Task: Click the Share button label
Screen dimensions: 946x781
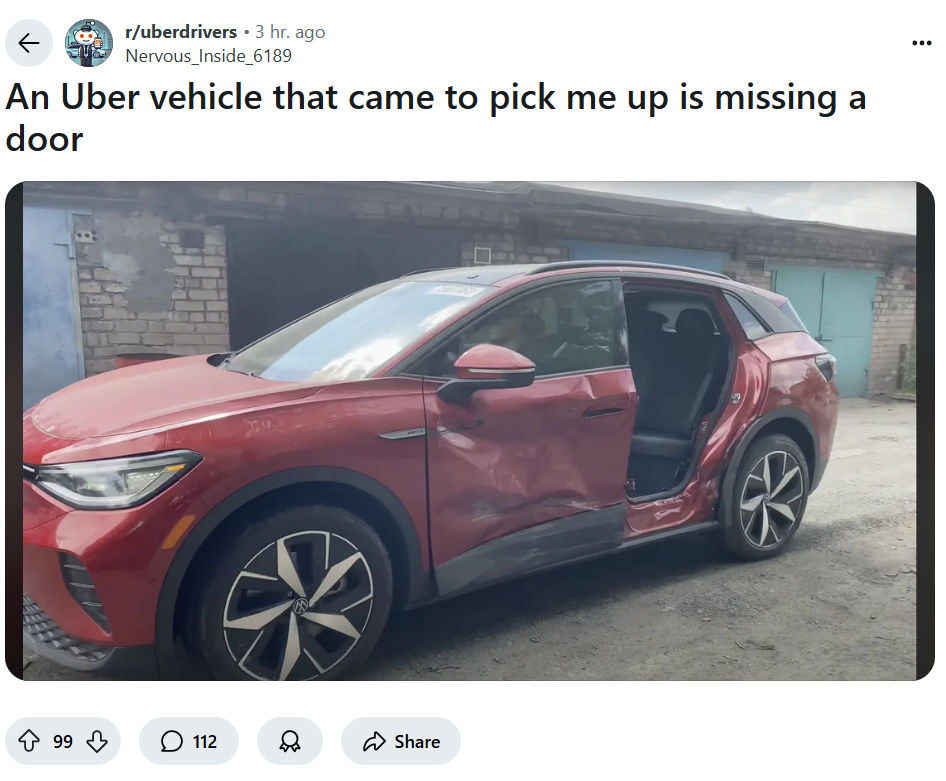Action: click(417, 741)
